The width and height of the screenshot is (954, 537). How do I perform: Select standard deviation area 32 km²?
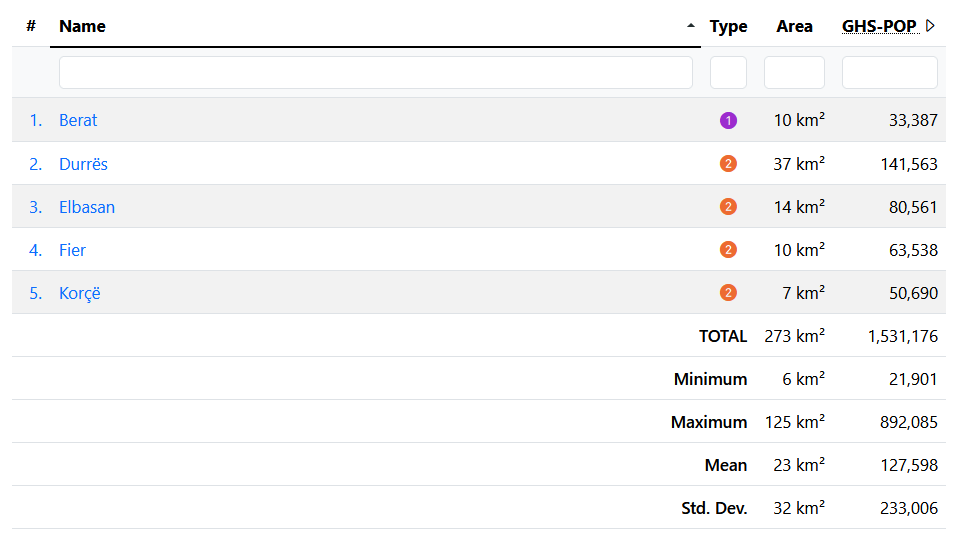799,508
